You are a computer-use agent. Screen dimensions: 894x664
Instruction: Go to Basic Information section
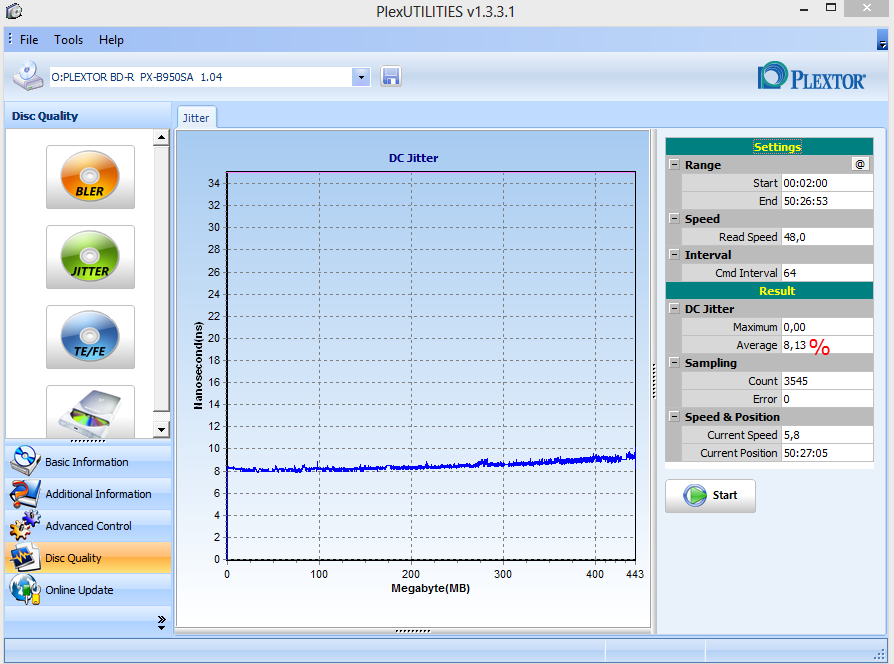(x=88, y=462)
